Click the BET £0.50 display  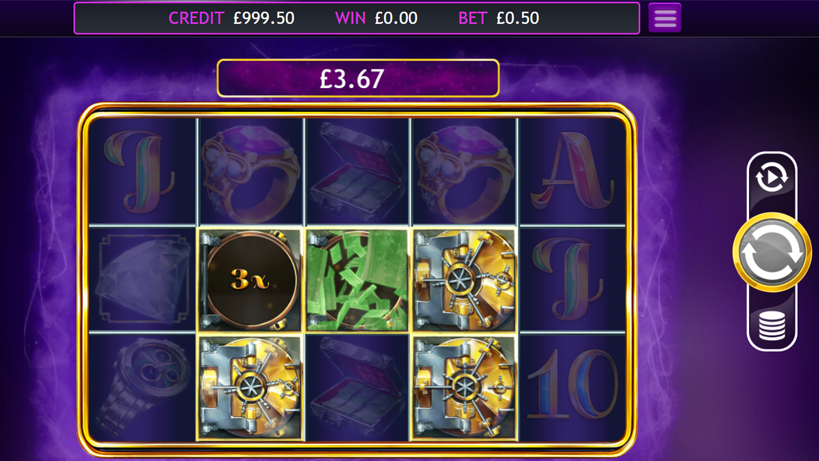coord(499,18)
